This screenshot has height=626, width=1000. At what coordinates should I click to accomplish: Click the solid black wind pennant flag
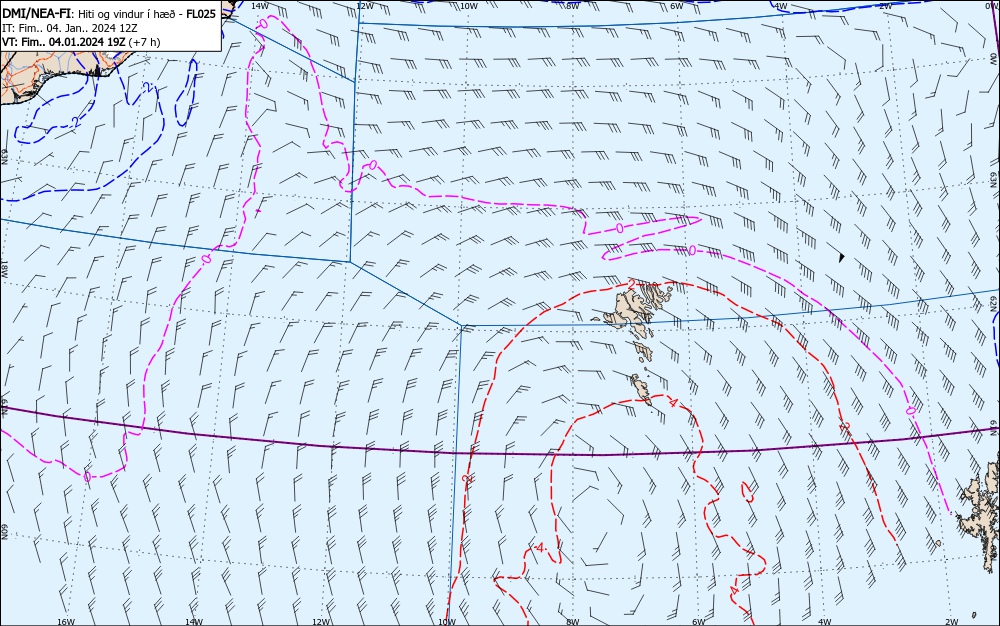point(842,257)
